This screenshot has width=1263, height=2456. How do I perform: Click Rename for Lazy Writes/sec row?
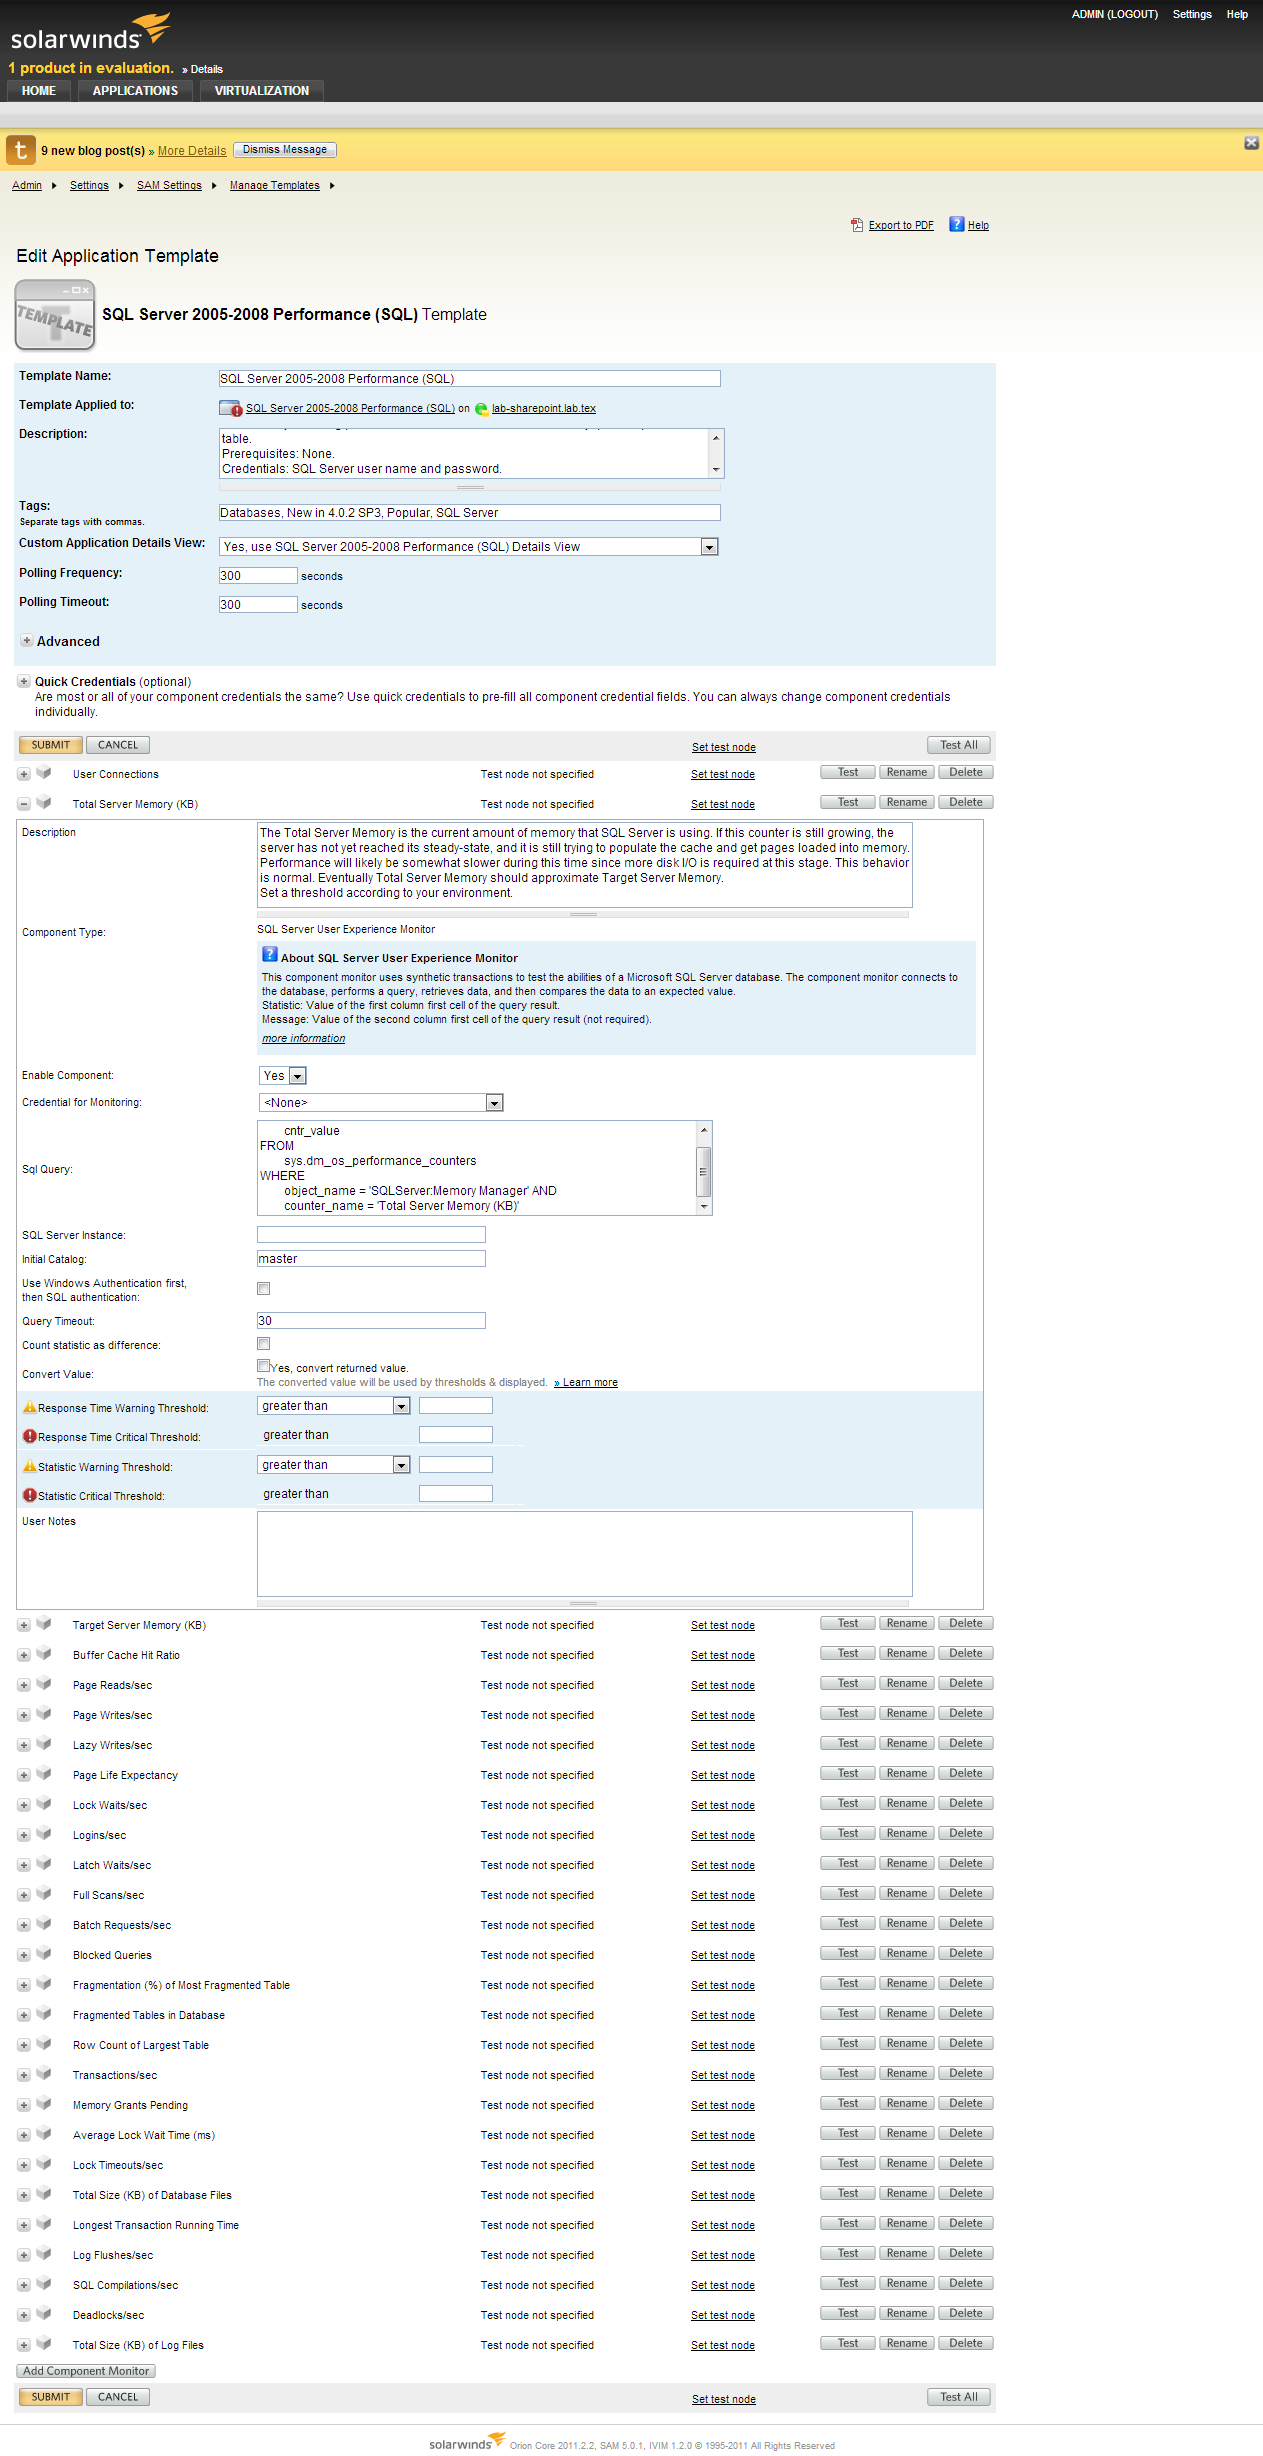[x=907, y=1743]
